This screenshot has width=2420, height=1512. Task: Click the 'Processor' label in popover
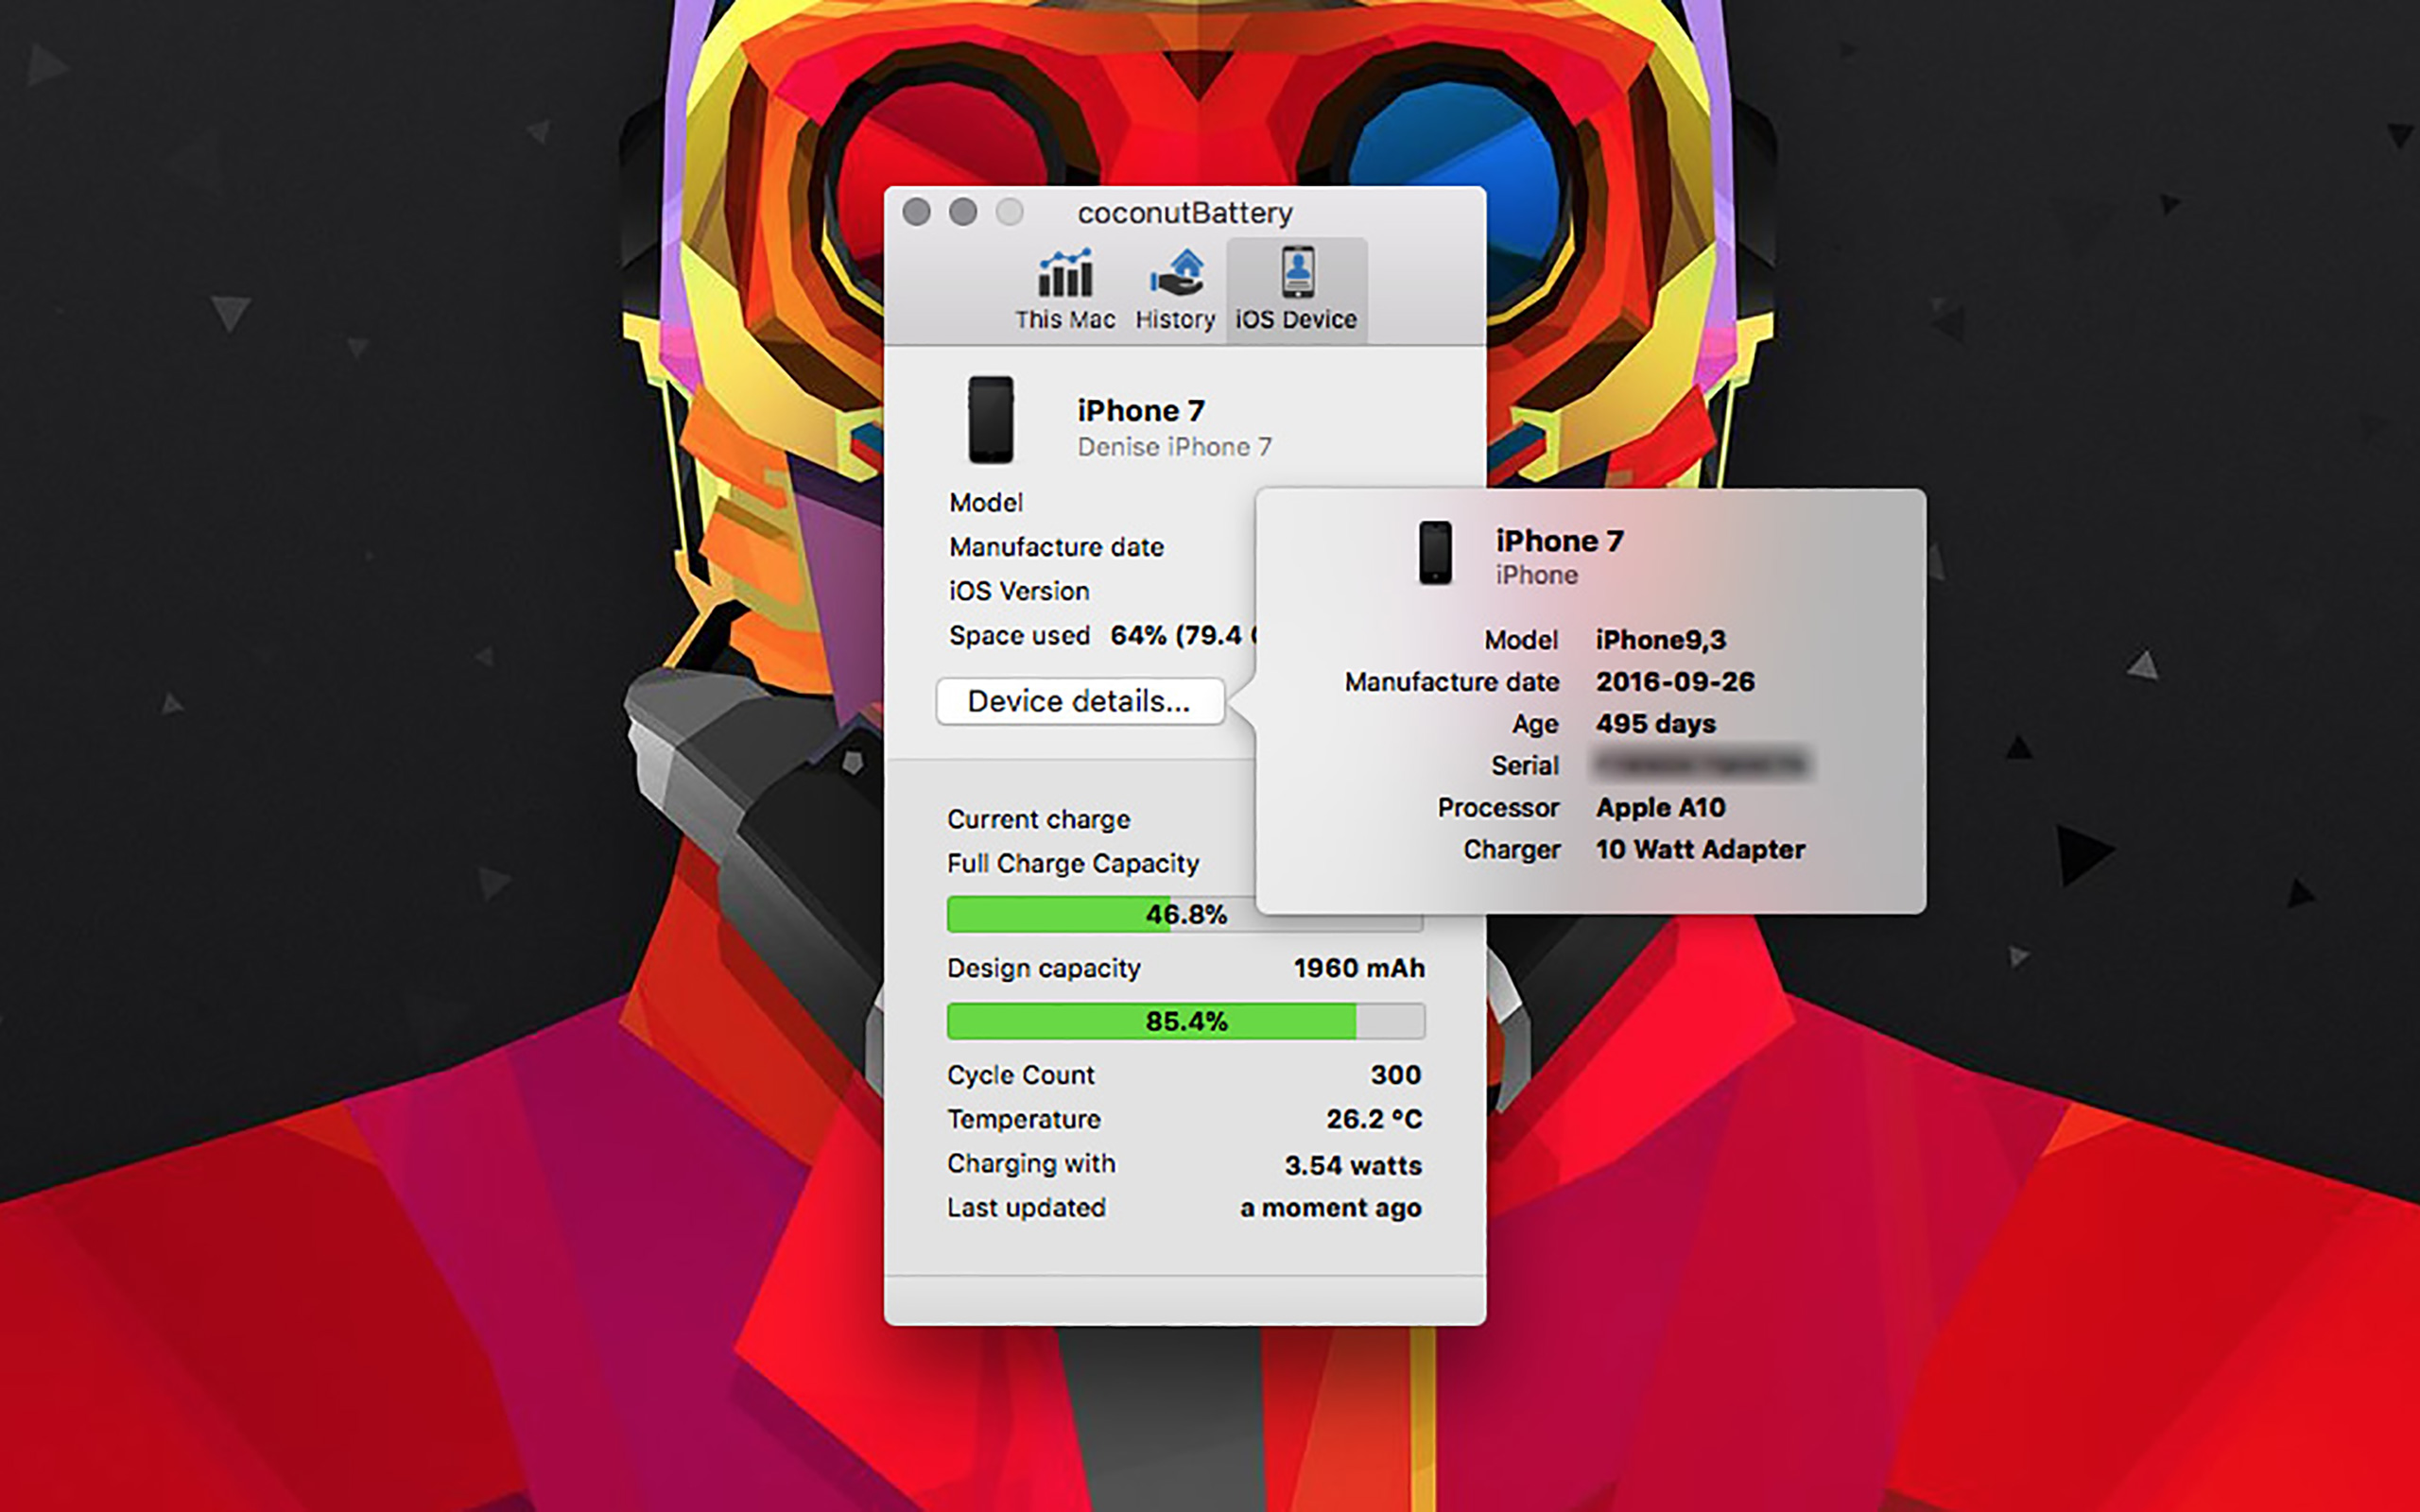1498,808
